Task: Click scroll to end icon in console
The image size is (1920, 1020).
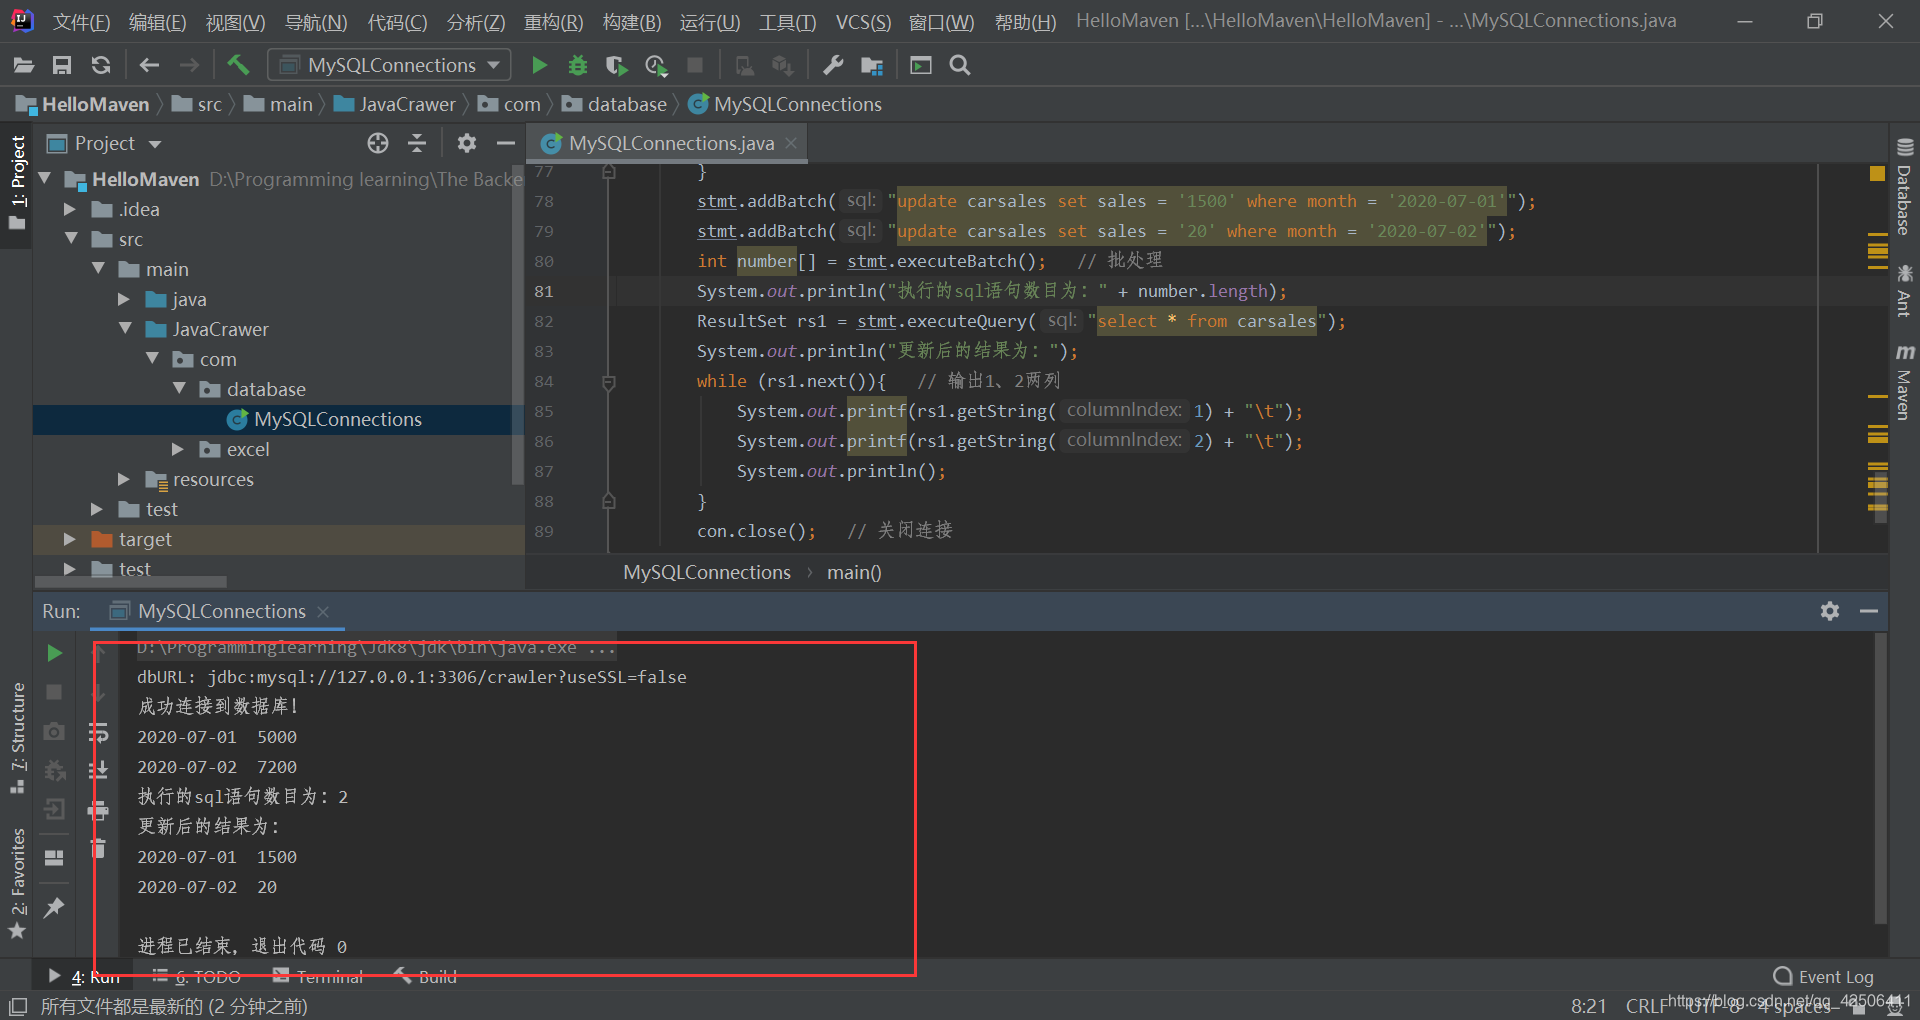Action: click(98, 770)
